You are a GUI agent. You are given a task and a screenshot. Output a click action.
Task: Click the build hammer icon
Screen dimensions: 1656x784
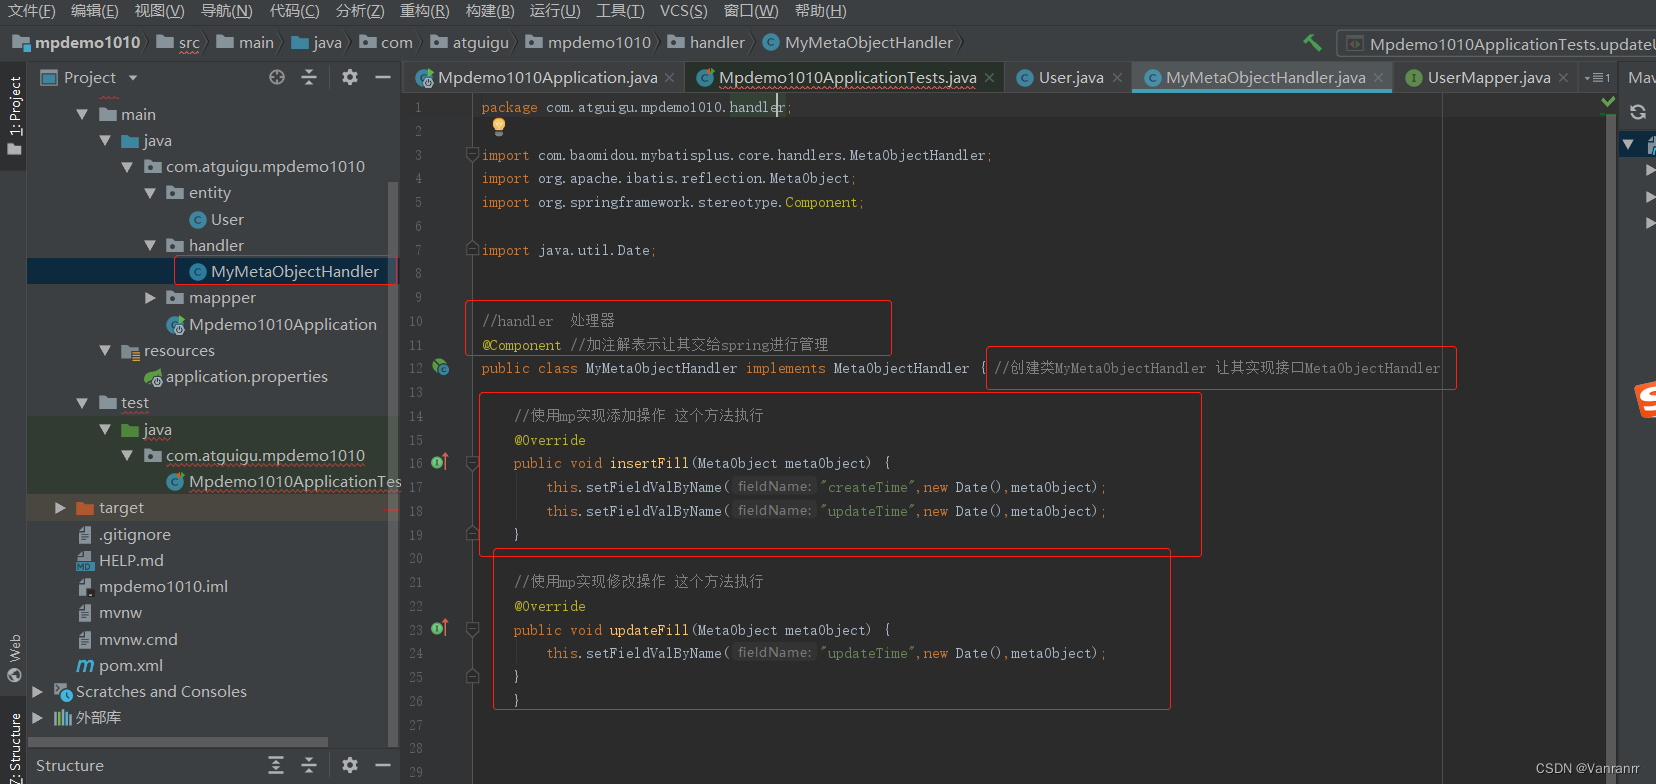[x=1313, y=43]
